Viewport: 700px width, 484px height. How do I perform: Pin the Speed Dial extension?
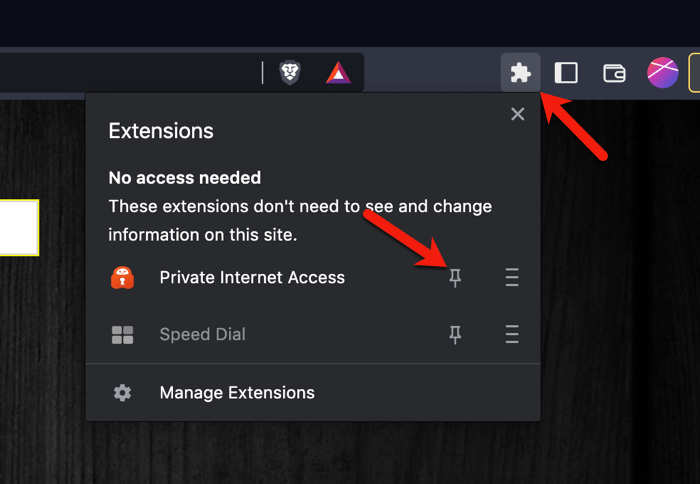click(x=455, y=335)
